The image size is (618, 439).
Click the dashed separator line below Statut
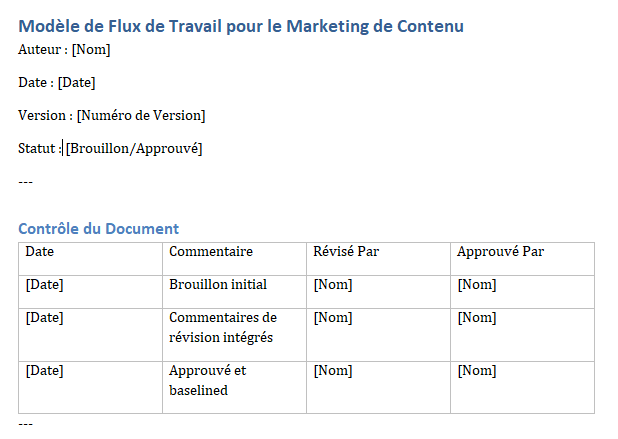26,182
